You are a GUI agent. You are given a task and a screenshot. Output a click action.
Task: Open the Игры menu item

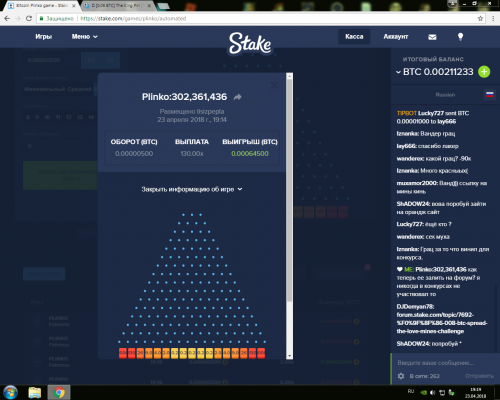click(44, 37)
